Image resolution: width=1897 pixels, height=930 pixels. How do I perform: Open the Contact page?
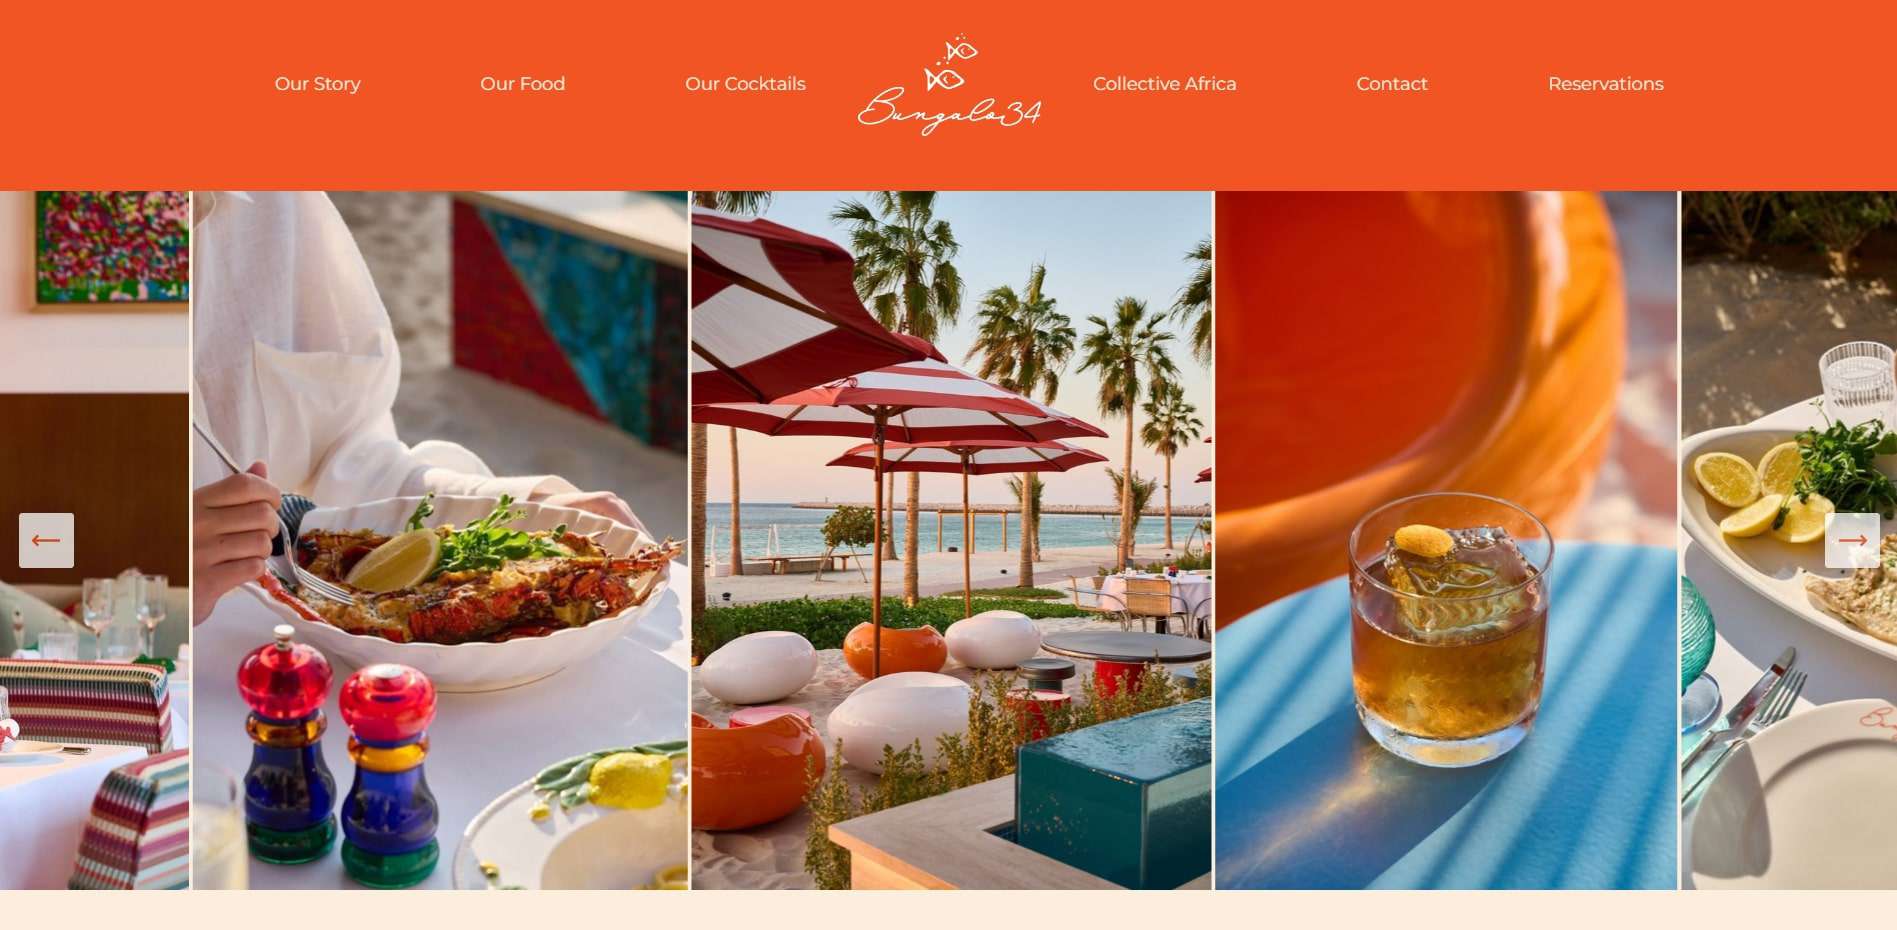[x=1392, y=84]
